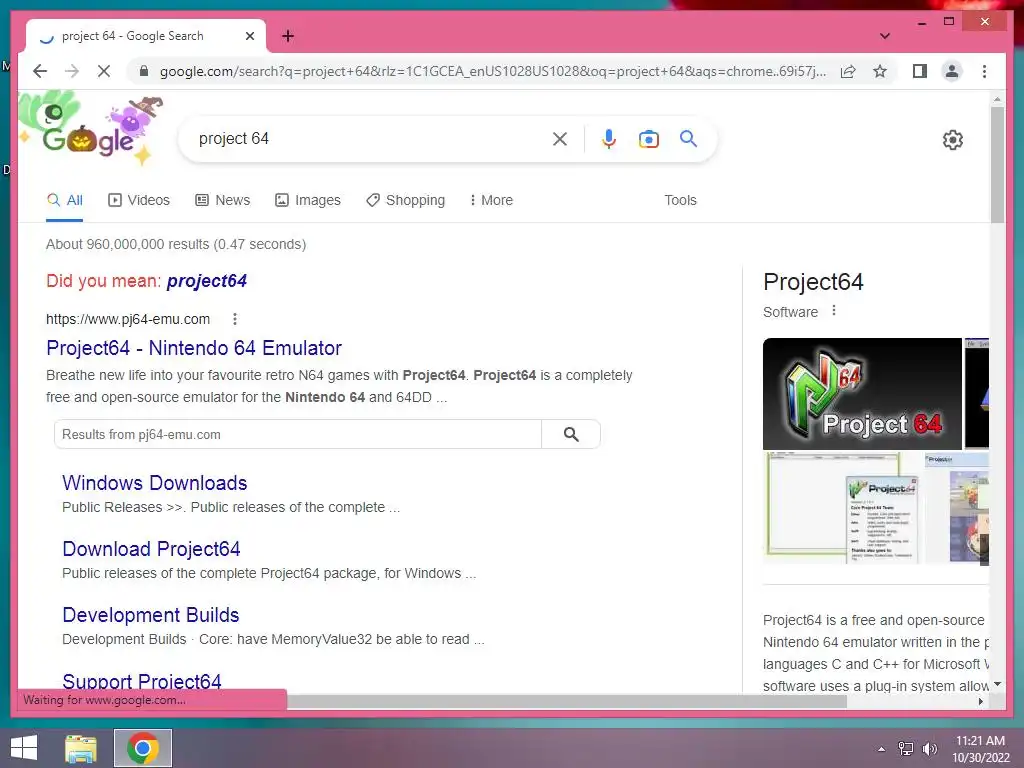1024x768 pixels.
Task: Open network status tray icon
Action: pos(906,749)
